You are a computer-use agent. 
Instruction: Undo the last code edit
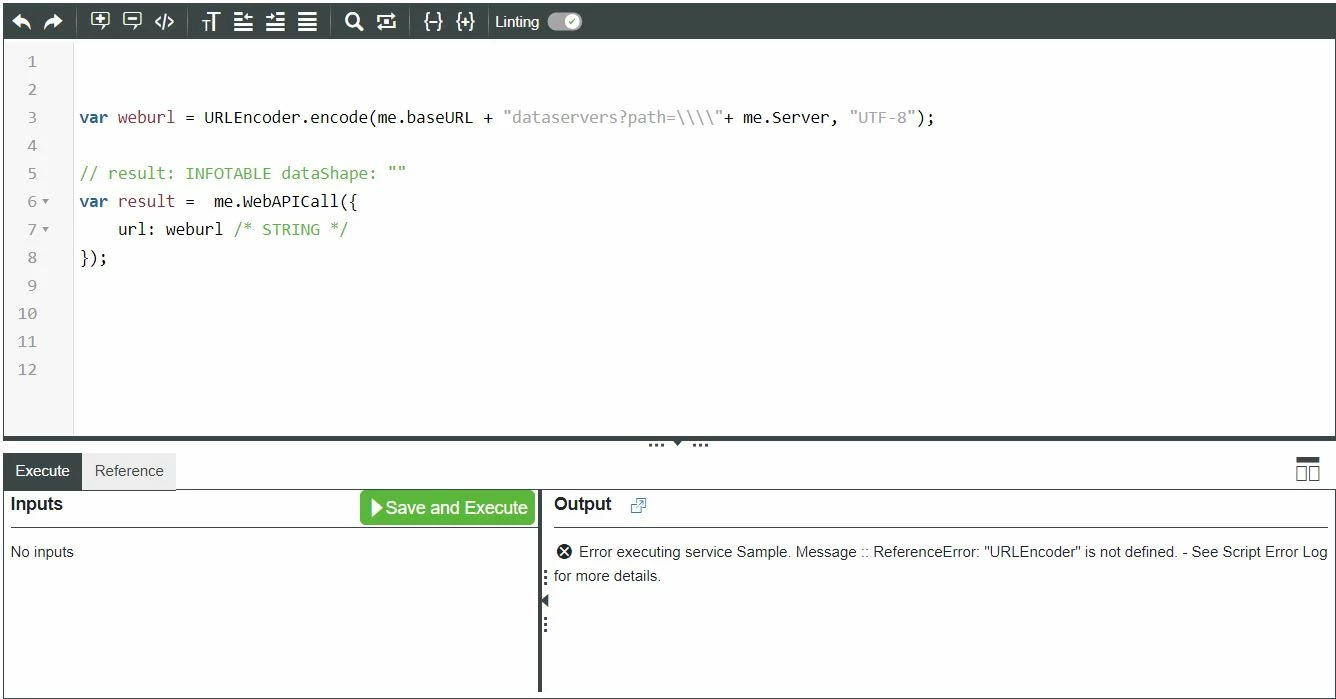(22, 22)
